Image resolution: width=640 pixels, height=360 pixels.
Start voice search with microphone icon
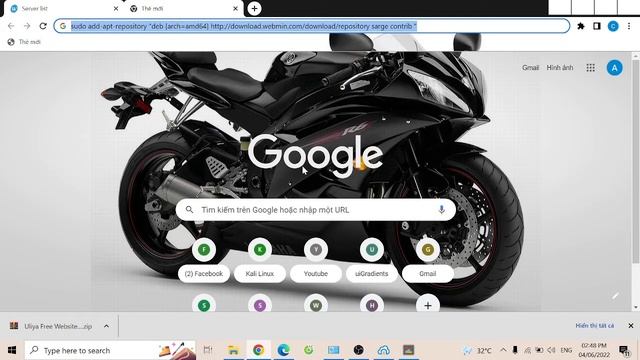coord(441,210)
